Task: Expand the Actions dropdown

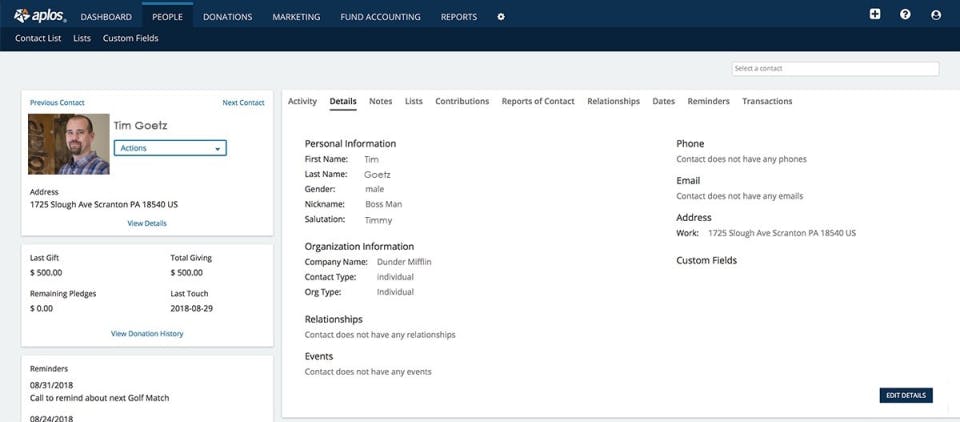Action: click(170, 148)
